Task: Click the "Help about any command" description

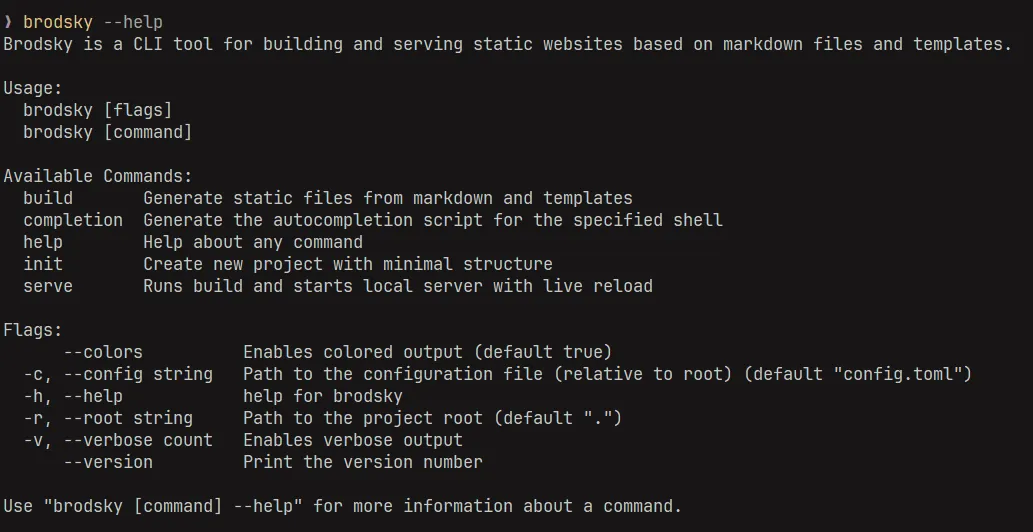Action: click(x=253, y=242)
